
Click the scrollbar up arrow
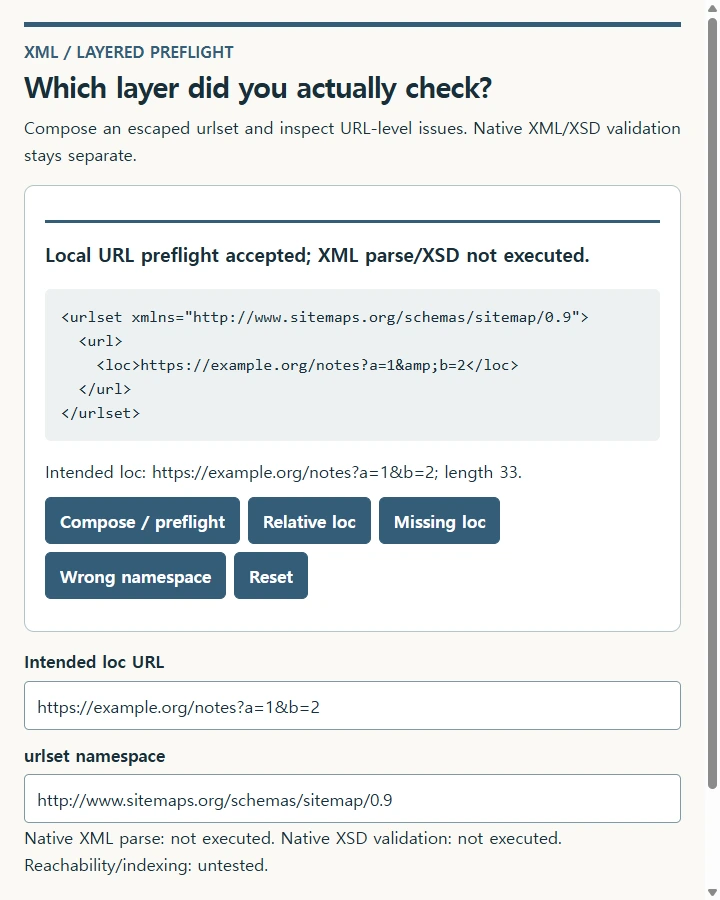712,8
